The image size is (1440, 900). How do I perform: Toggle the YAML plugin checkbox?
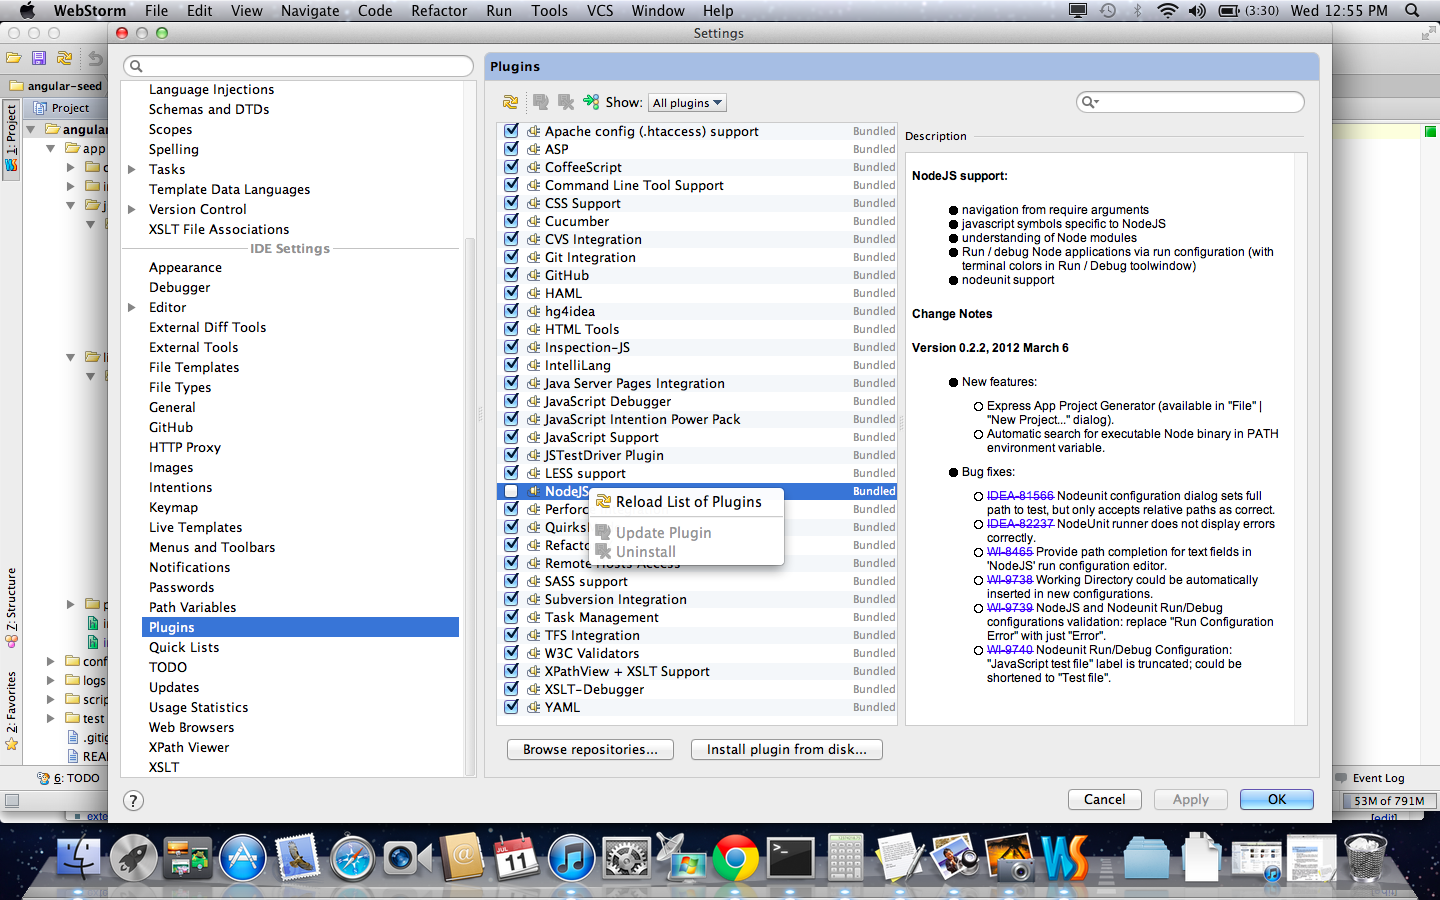click(511, 707)
